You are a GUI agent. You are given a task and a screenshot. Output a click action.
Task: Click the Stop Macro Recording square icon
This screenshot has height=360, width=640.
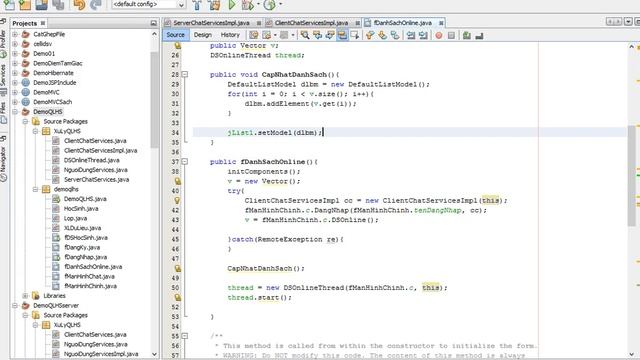click(x=451, y=36)
